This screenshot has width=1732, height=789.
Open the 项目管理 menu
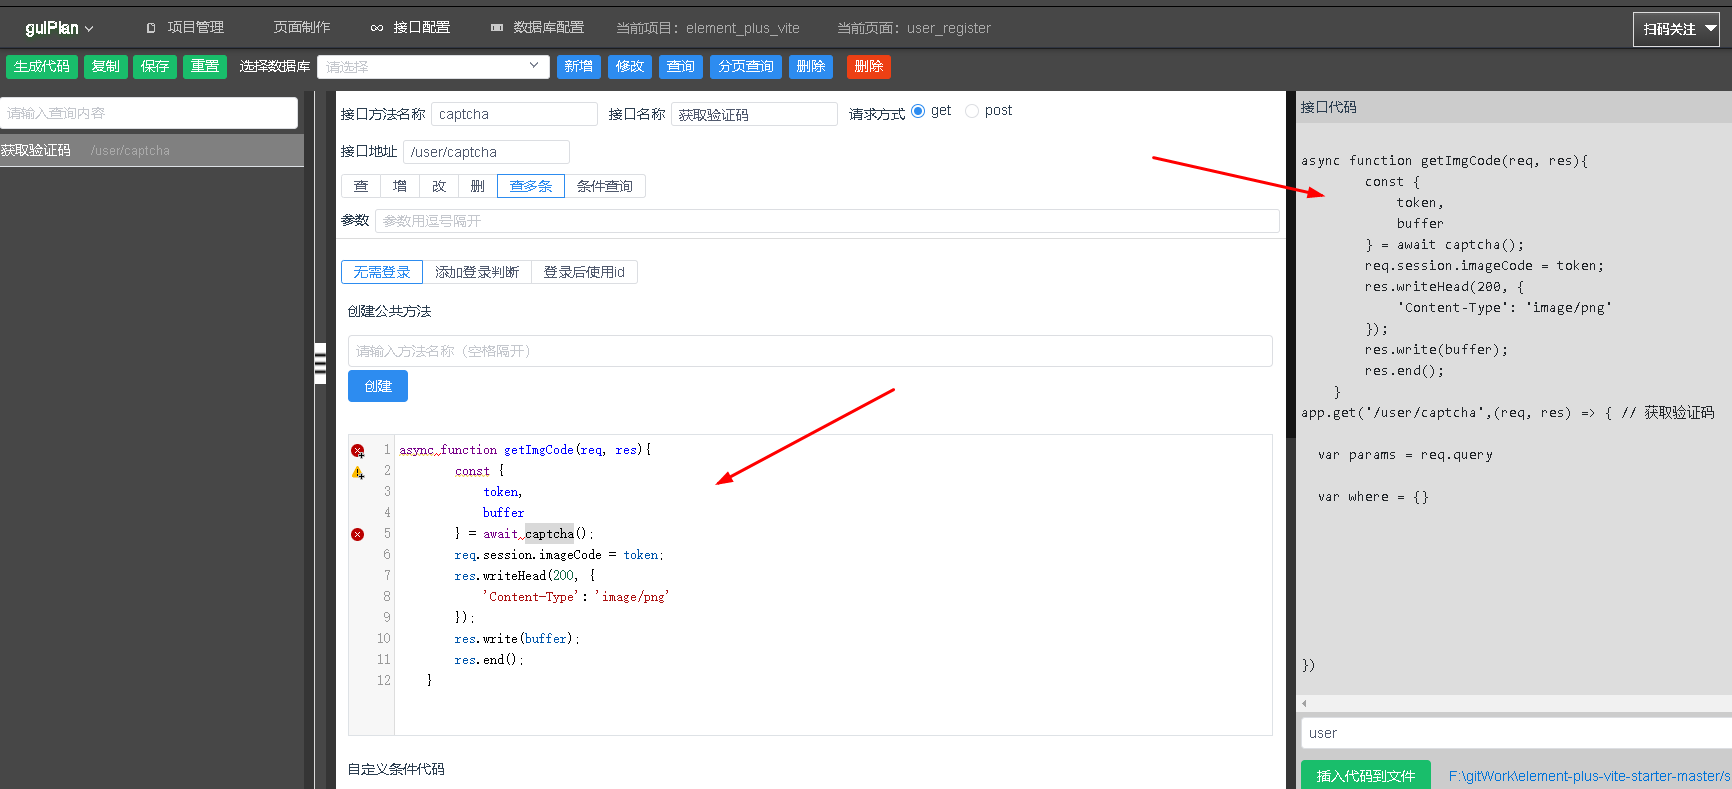(x=185, y=28)
